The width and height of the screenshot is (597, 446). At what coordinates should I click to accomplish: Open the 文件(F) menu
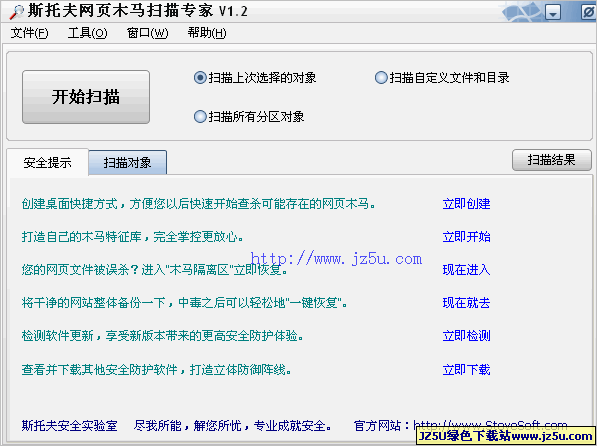point(29,33)
